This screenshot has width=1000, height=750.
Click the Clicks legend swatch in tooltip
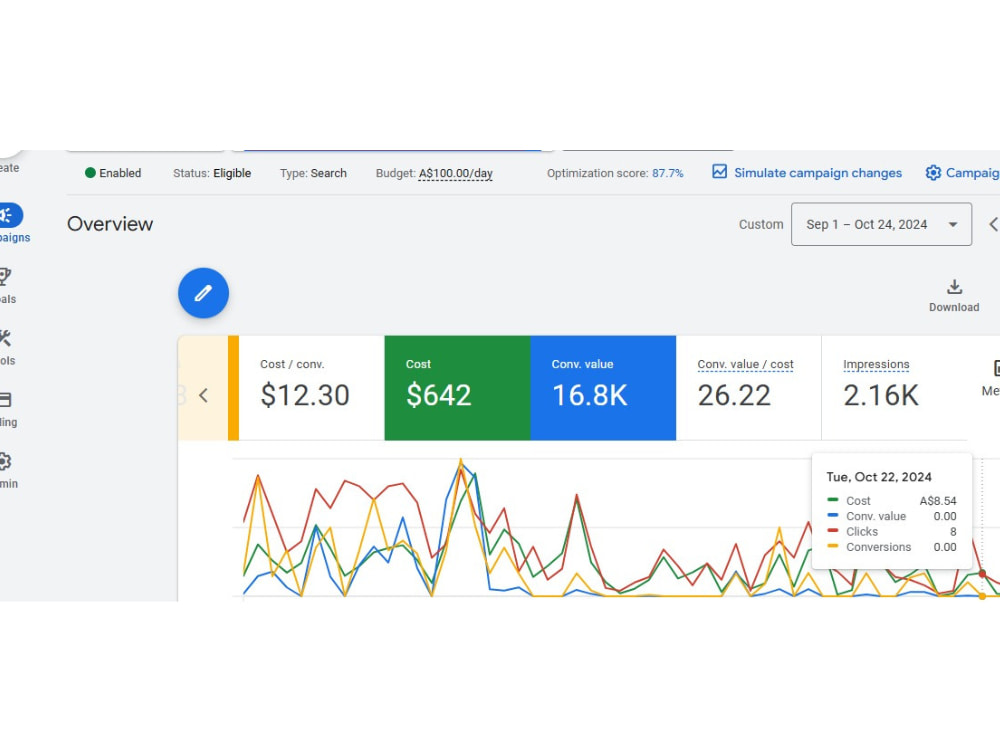pyautogui.click(x=832, y=531)
